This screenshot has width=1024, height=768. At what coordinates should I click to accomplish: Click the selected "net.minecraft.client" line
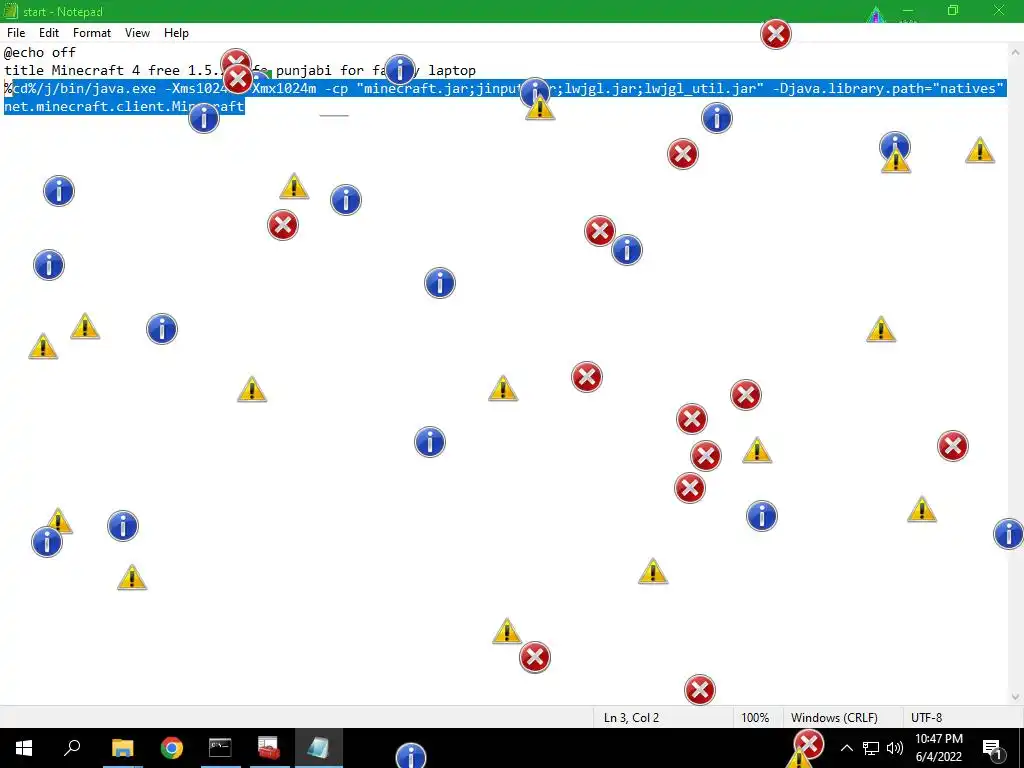click(124, 106)
